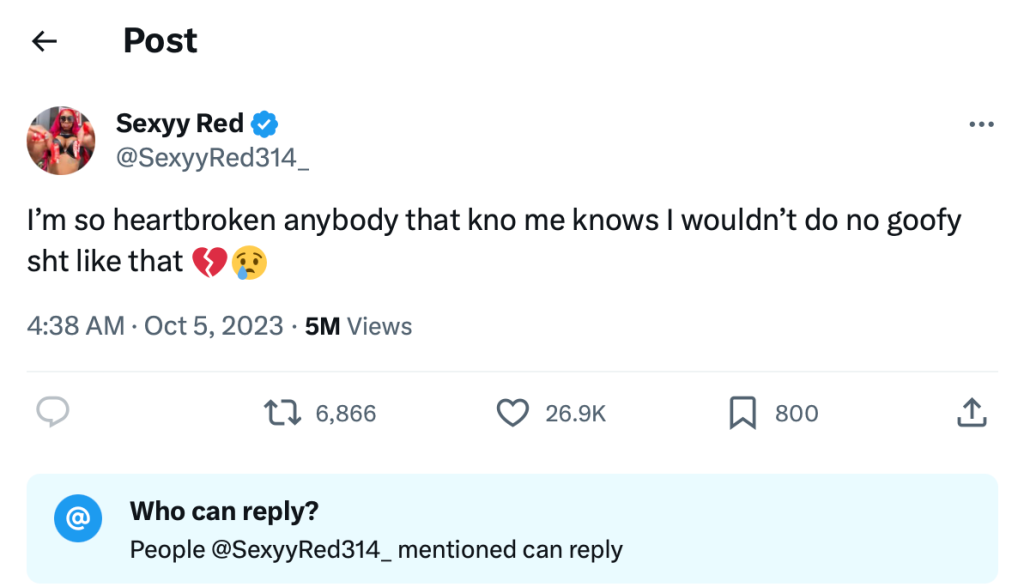The height and width of the screenshot is (587, 1024).
Task: View the 26.9K likes count
Action: coord(575,413)
